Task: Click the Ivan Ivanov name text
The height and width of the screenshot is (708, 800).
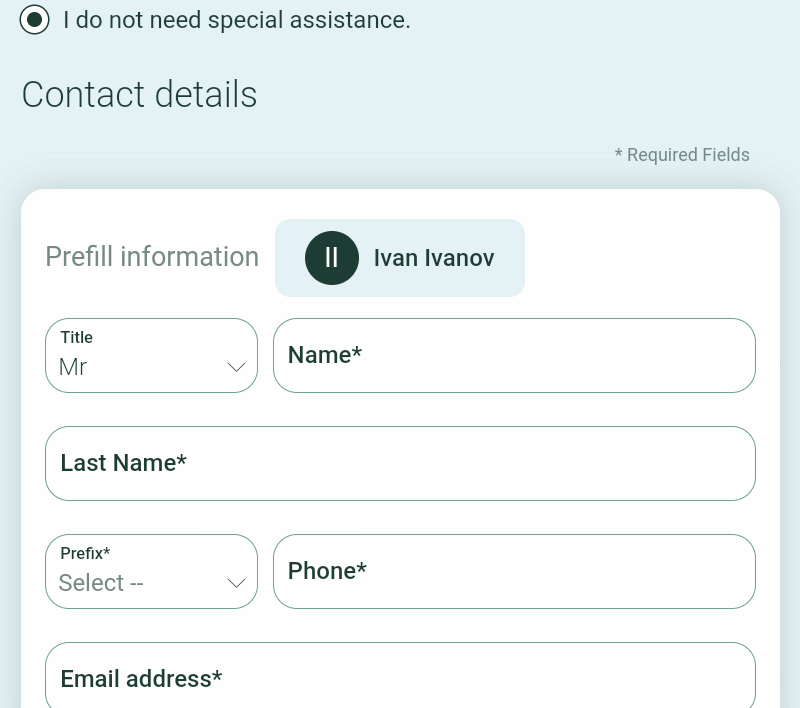Action: pos(434,258)
